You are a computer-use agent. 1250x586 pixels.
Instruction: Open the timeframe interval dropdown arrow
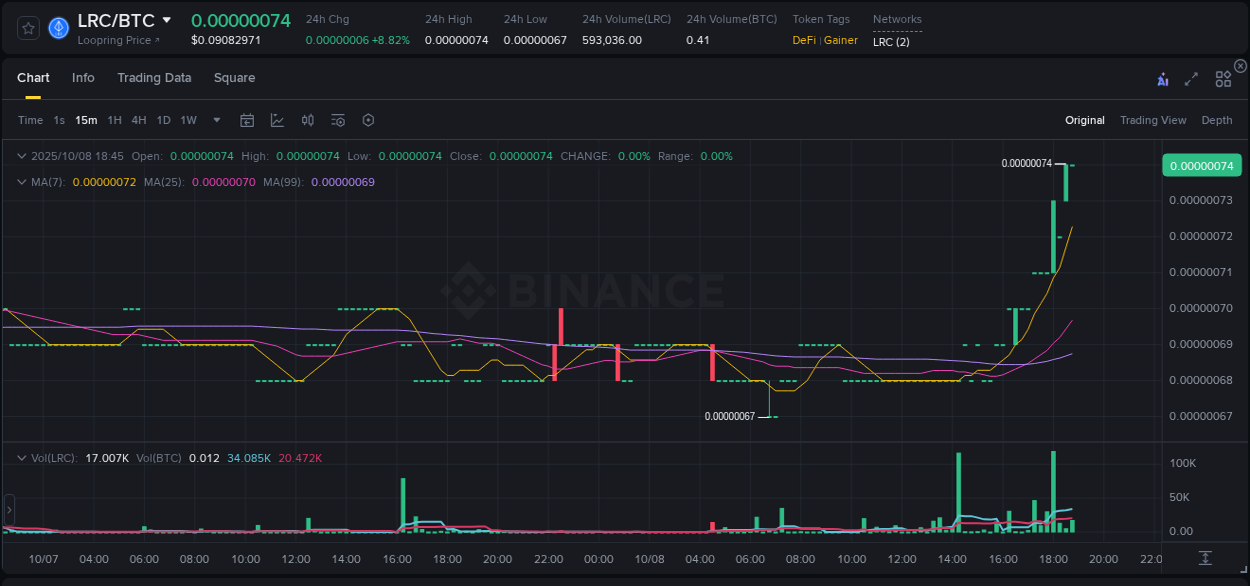point(216,119)
